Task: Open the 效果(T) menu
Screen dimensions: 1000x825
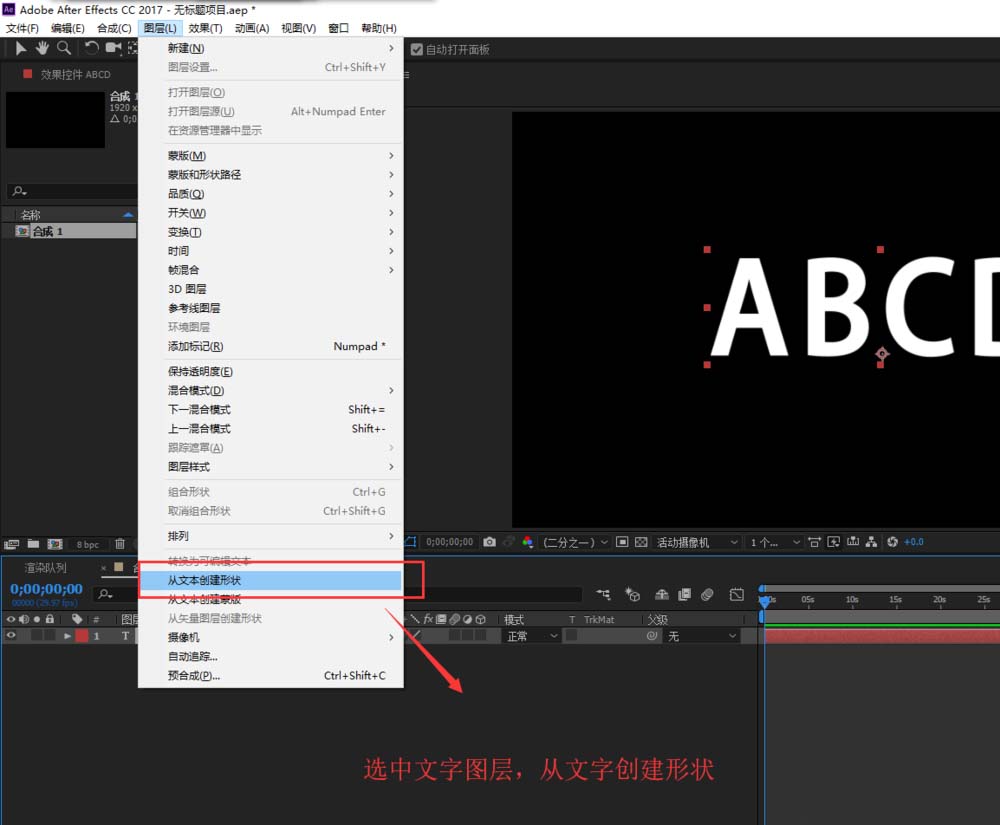Action: click(205, 28)
